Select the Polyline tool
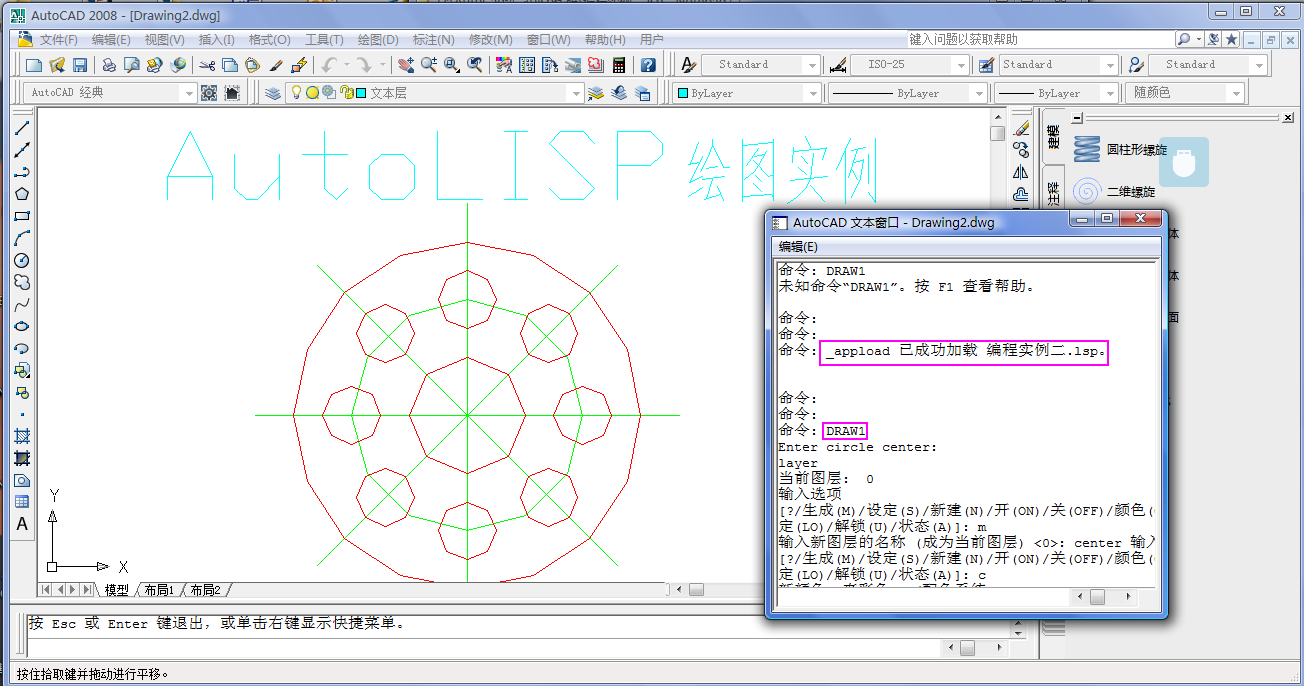The height and width of the screenshot is (686, 1304). pos(22,172)
